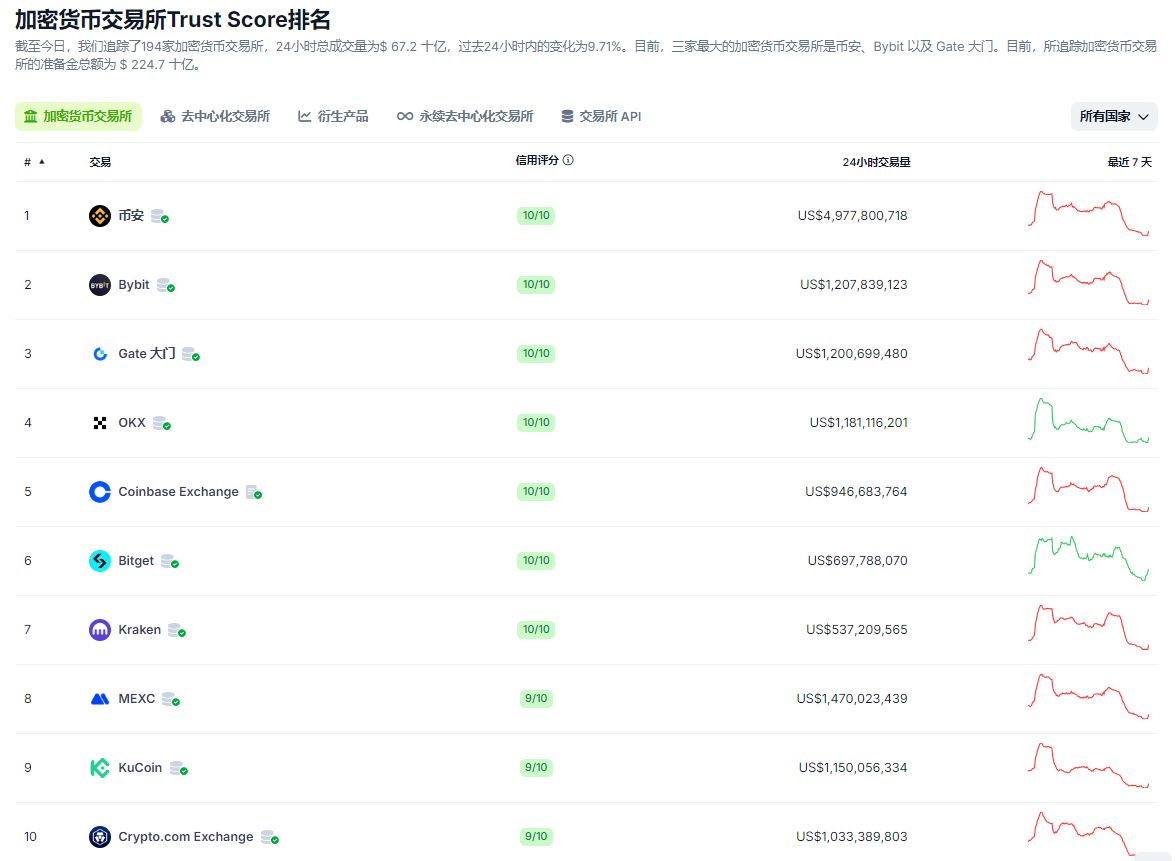Open the 所有国家 country dropdown
This screenshot has width=1175, height=861.
click(1113, 117)
